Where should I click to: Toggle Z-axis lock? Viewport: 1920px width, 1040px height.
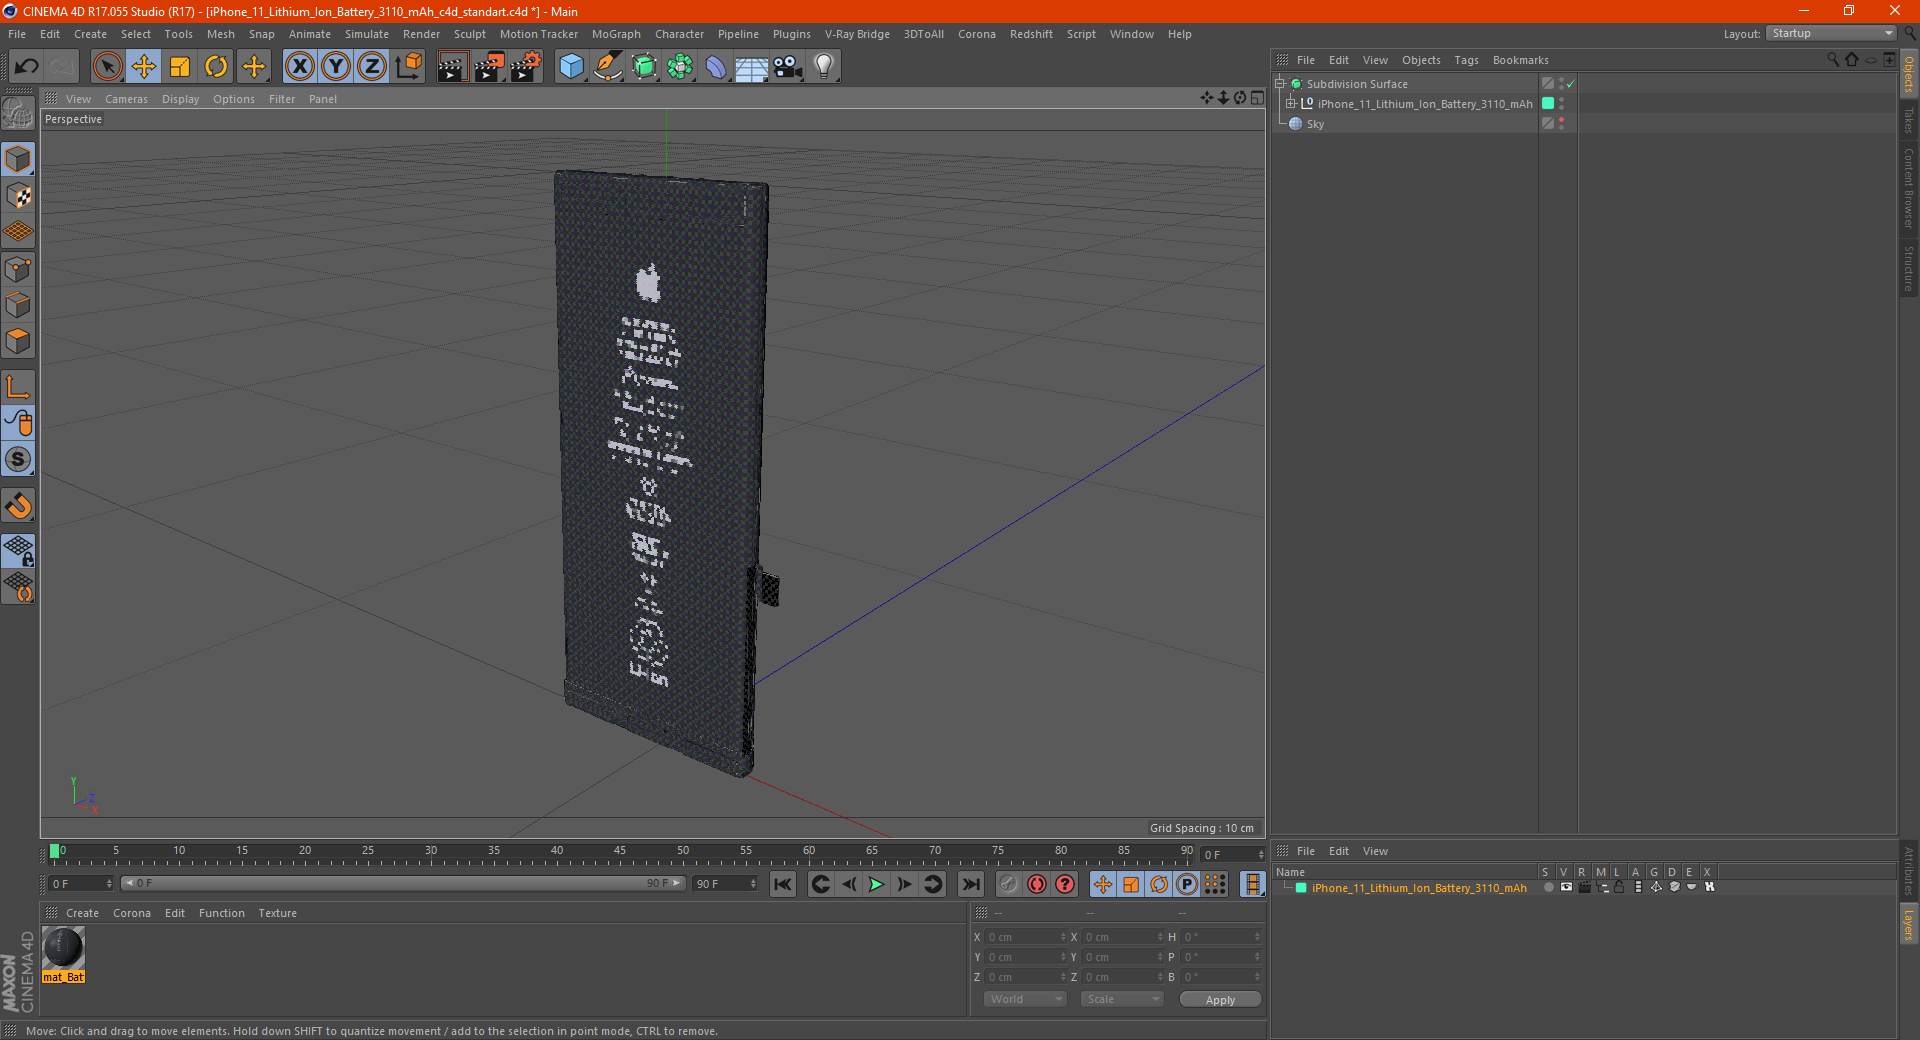point(372,67)
